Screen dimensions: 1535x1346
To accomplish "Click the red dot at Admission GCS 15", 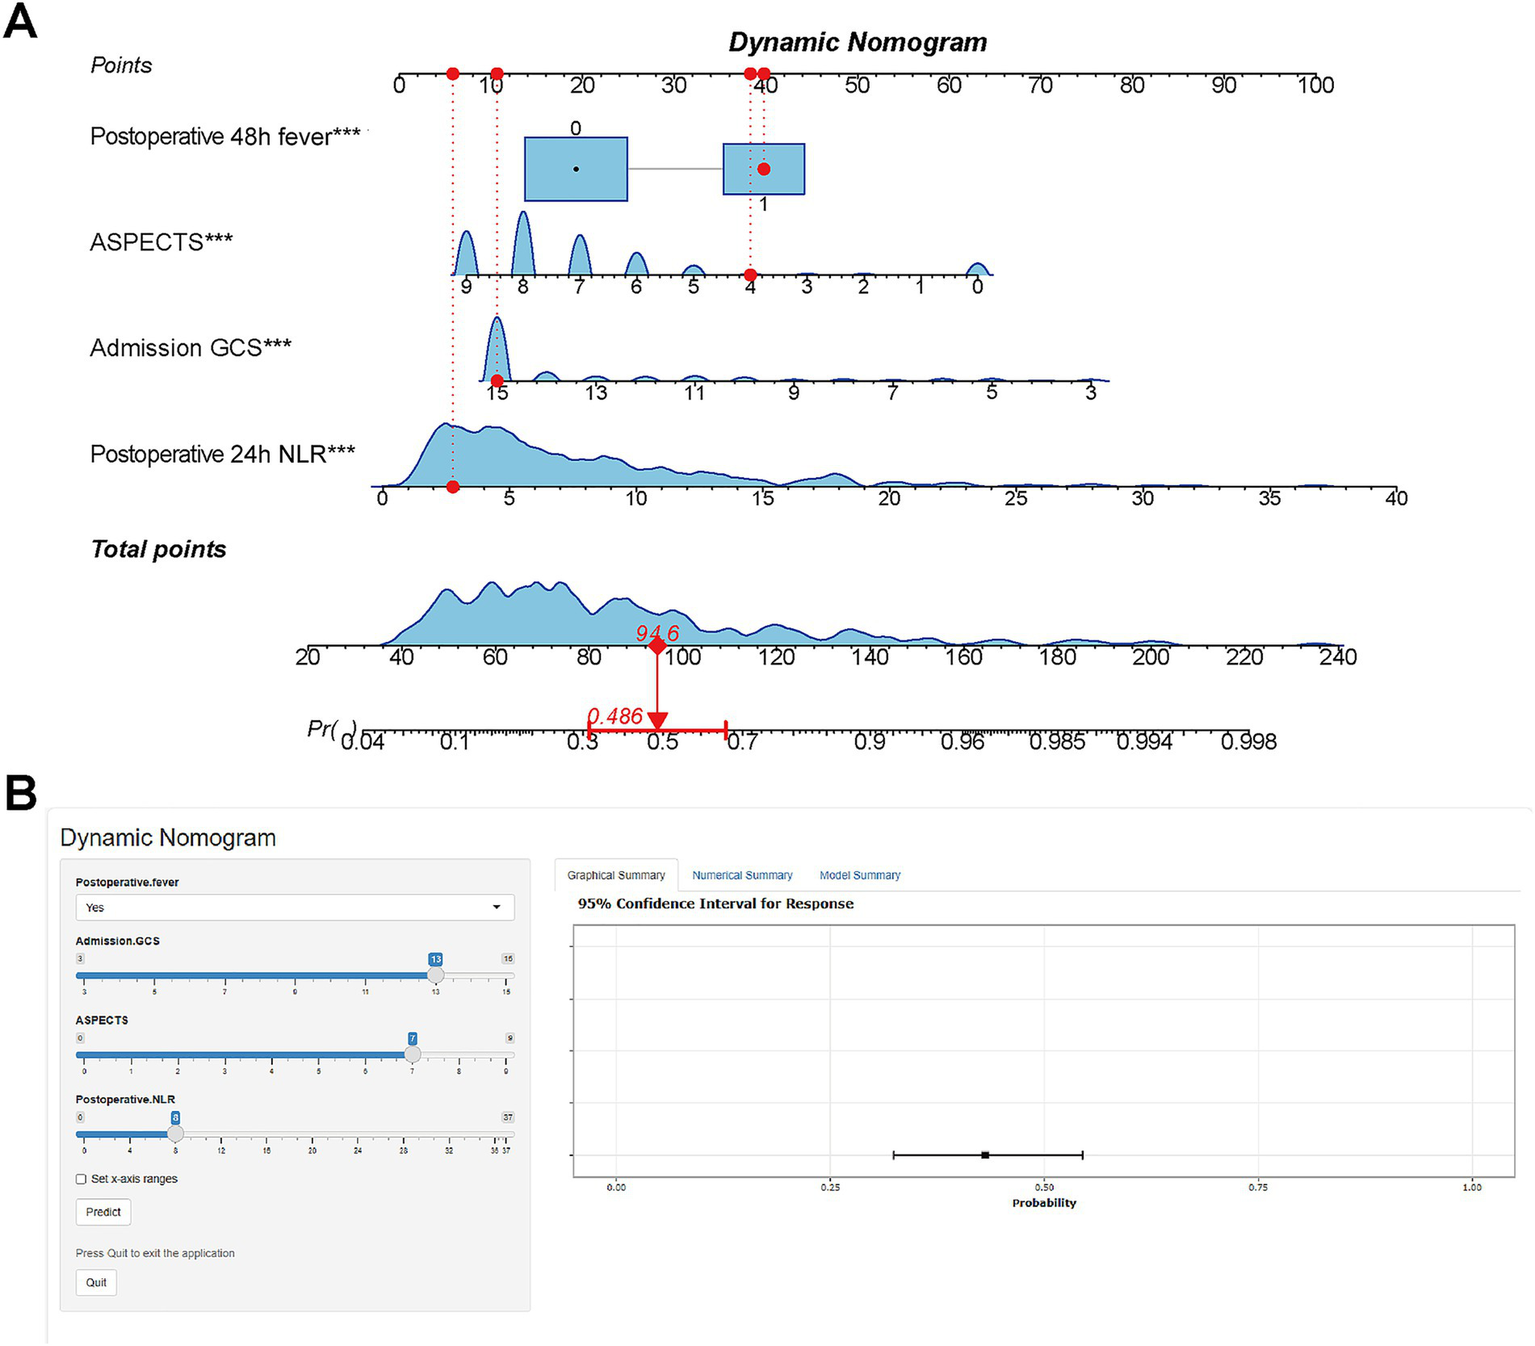I will pos(497,381).
